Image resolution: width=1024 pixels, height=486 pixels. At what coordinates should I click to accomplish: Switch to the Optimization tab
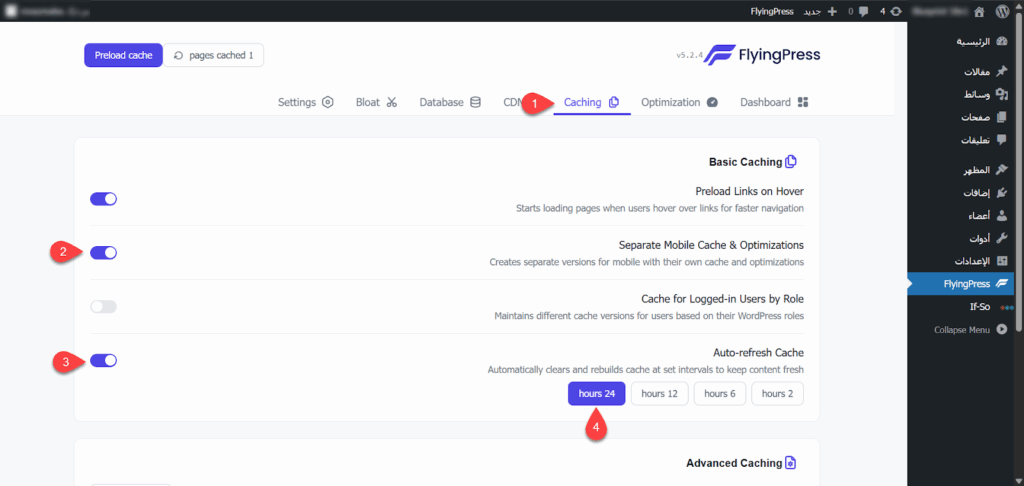[x=679, y=102]
